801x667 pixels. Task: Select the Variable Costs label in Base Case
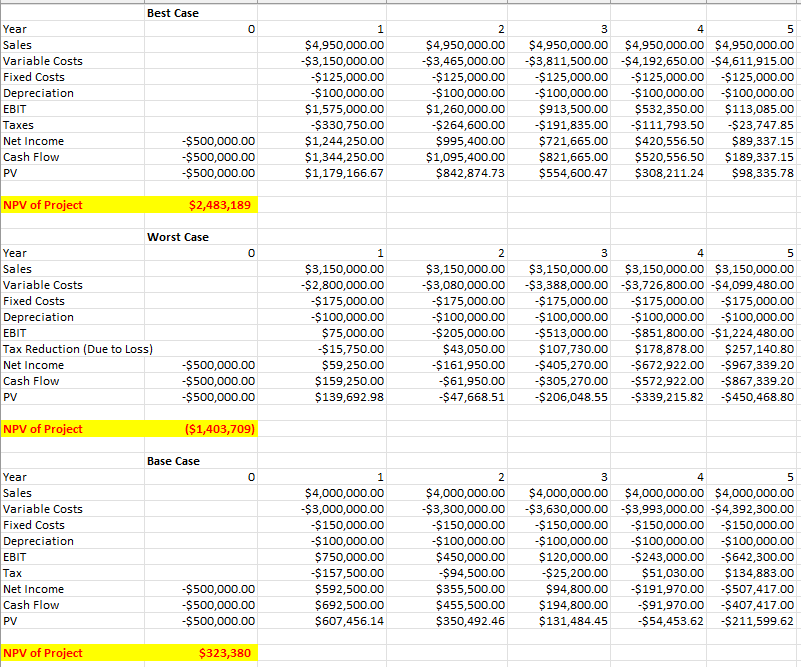click(40, 509)
